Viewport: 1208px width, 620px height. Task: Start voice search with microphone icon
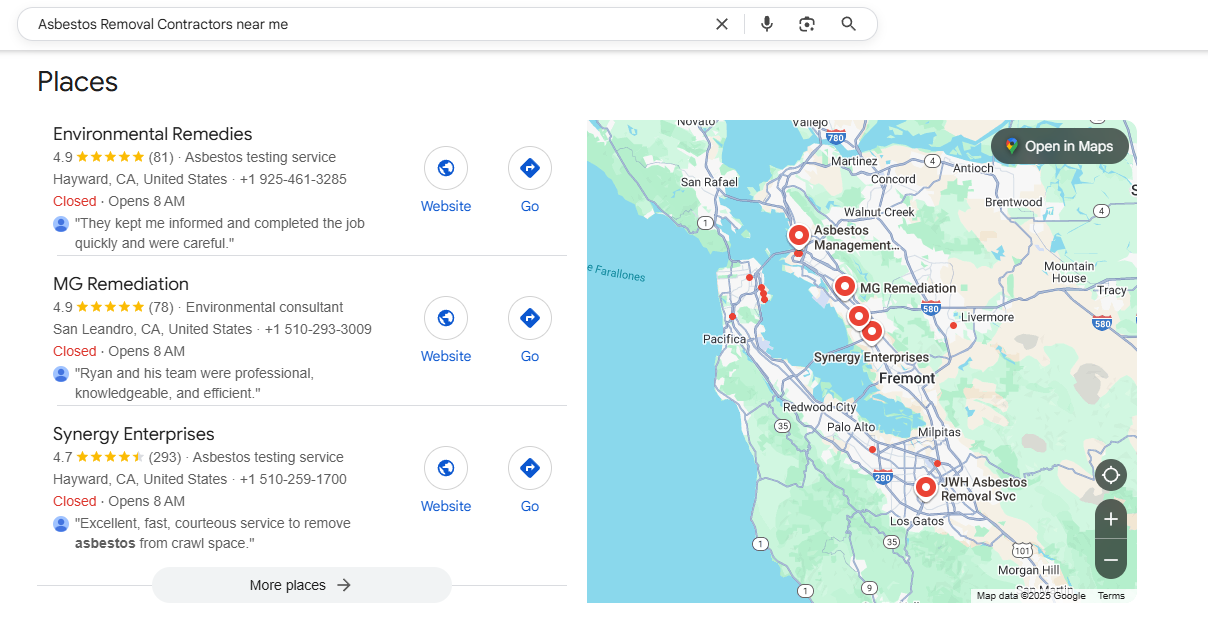[x=766, y=24]
